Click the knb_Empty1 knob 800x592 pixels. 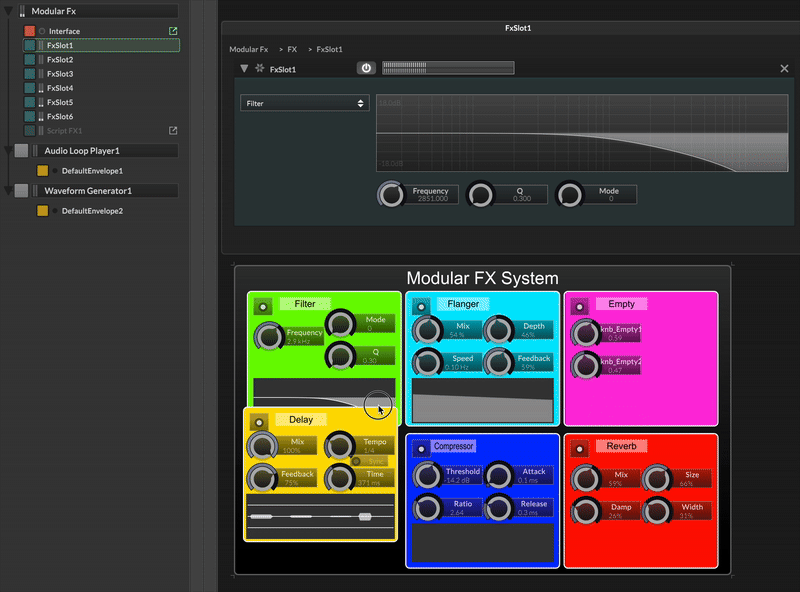click(585, 333)
